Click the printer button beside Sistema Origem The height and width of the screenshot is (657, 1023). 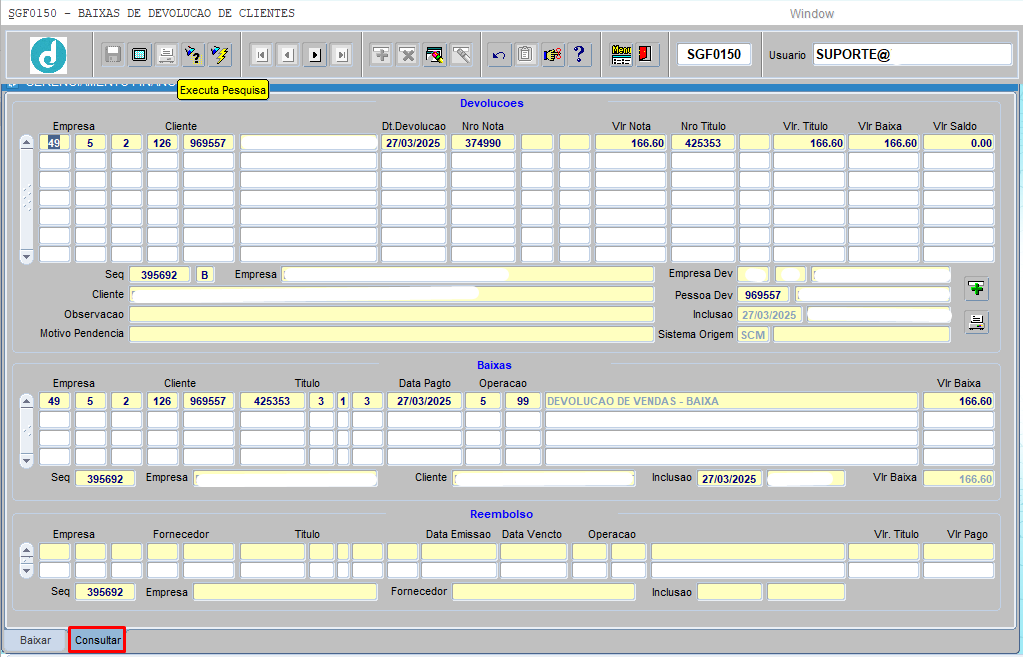976,322
